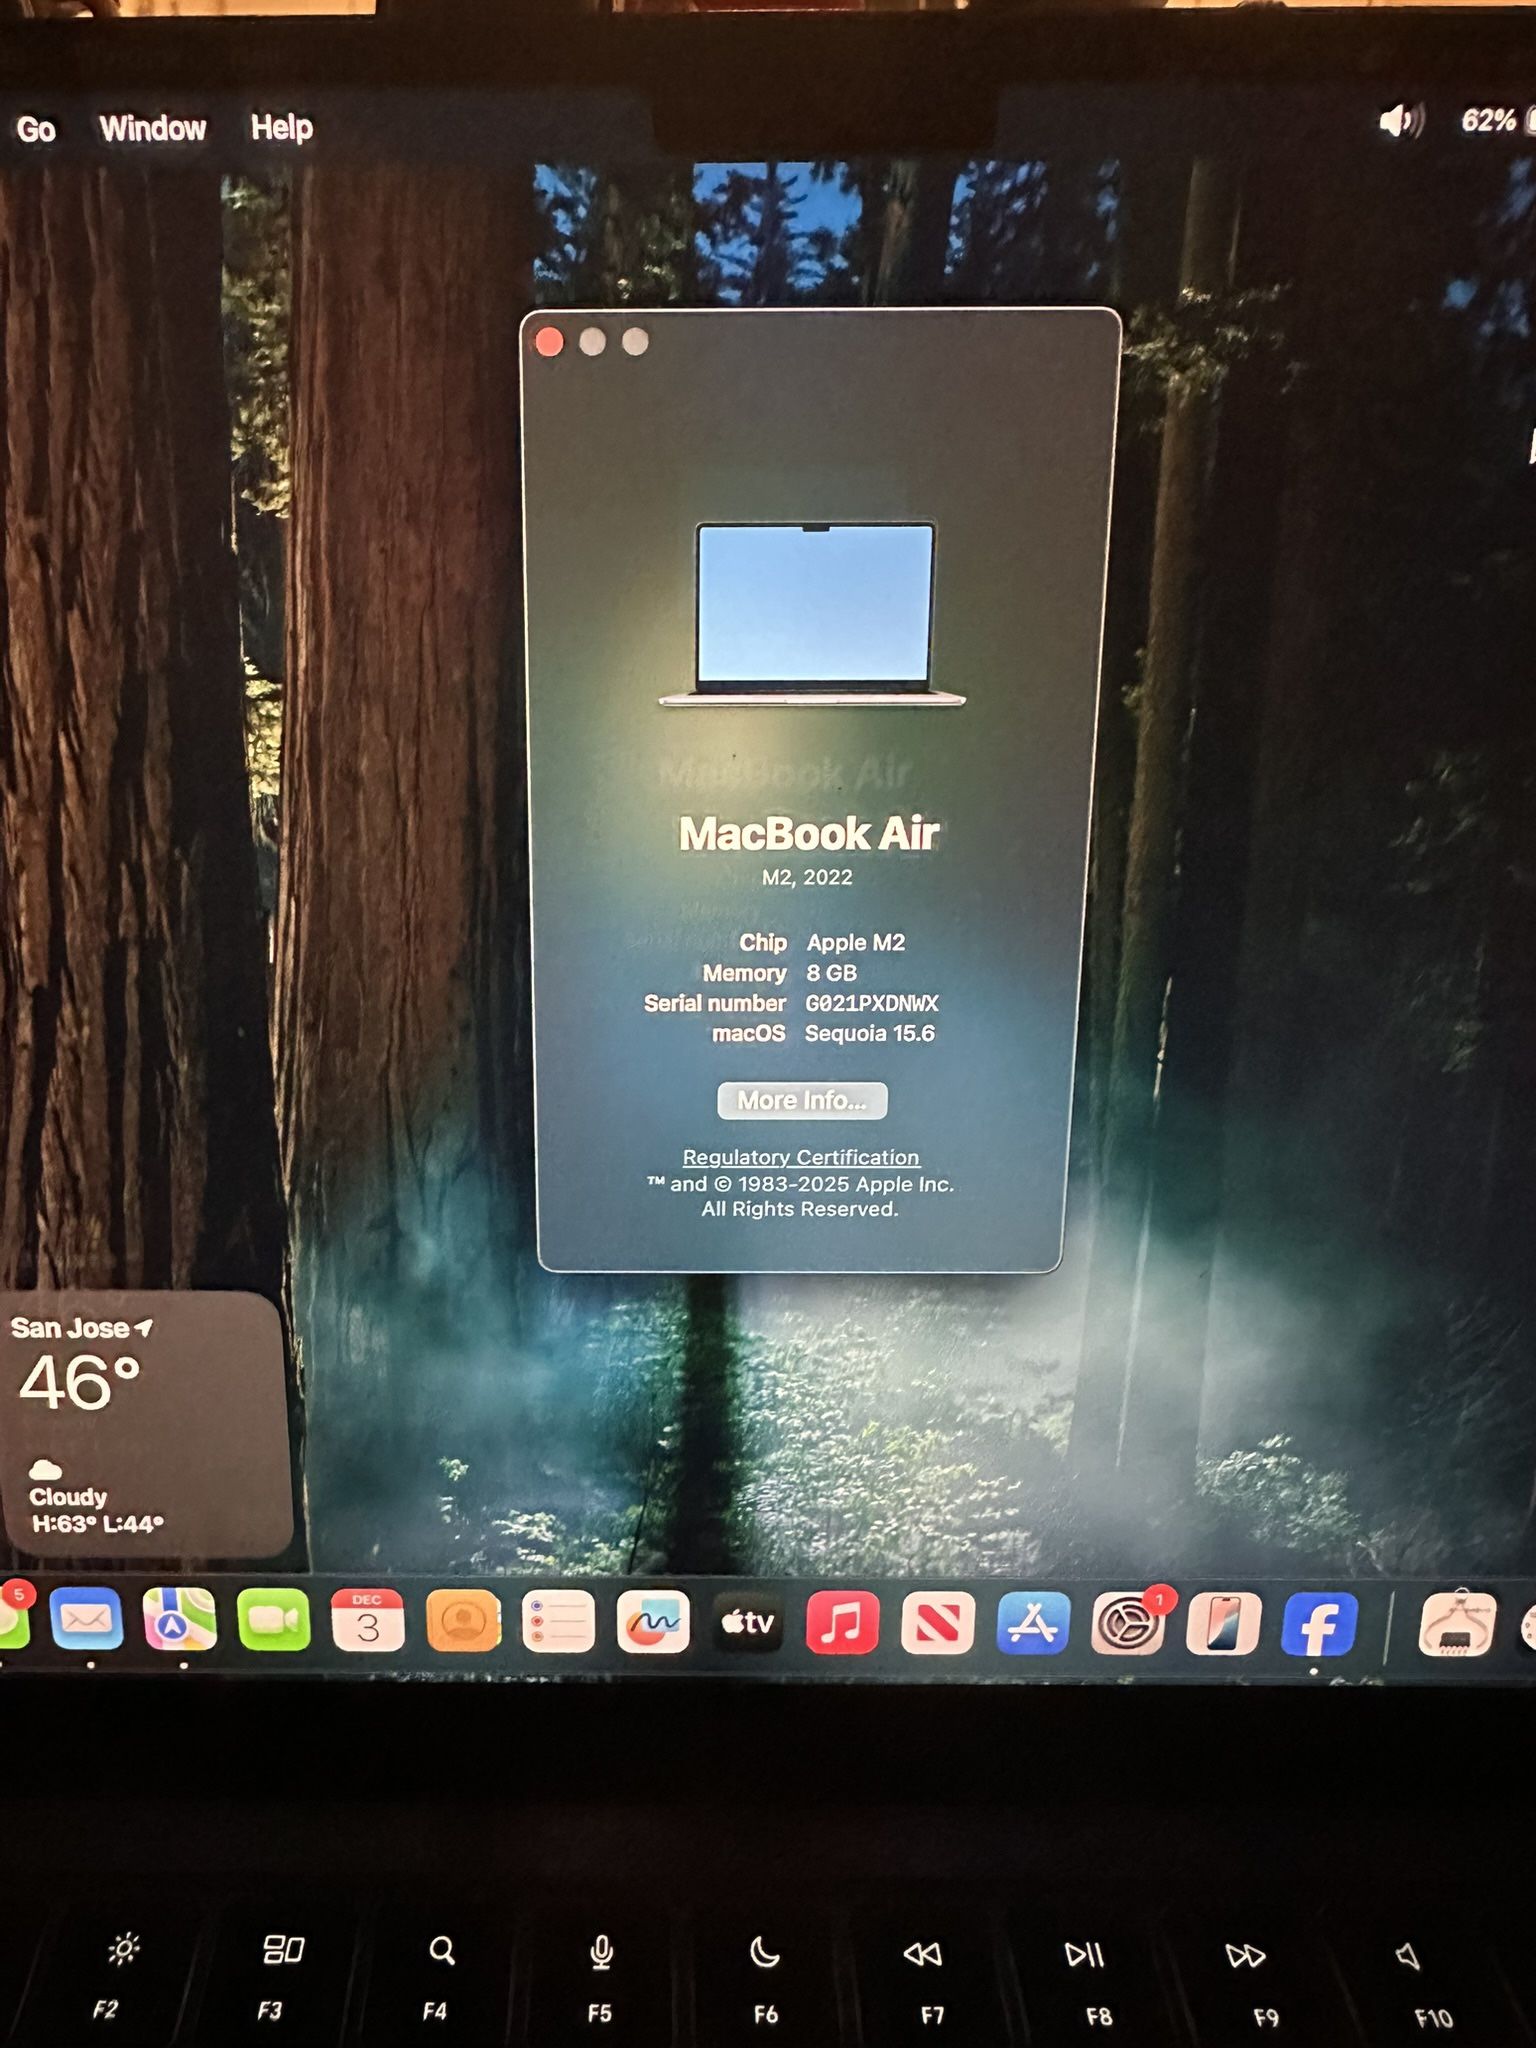
Task: Click the 46° temperature in weather widget
Action: coord(80,1382)
